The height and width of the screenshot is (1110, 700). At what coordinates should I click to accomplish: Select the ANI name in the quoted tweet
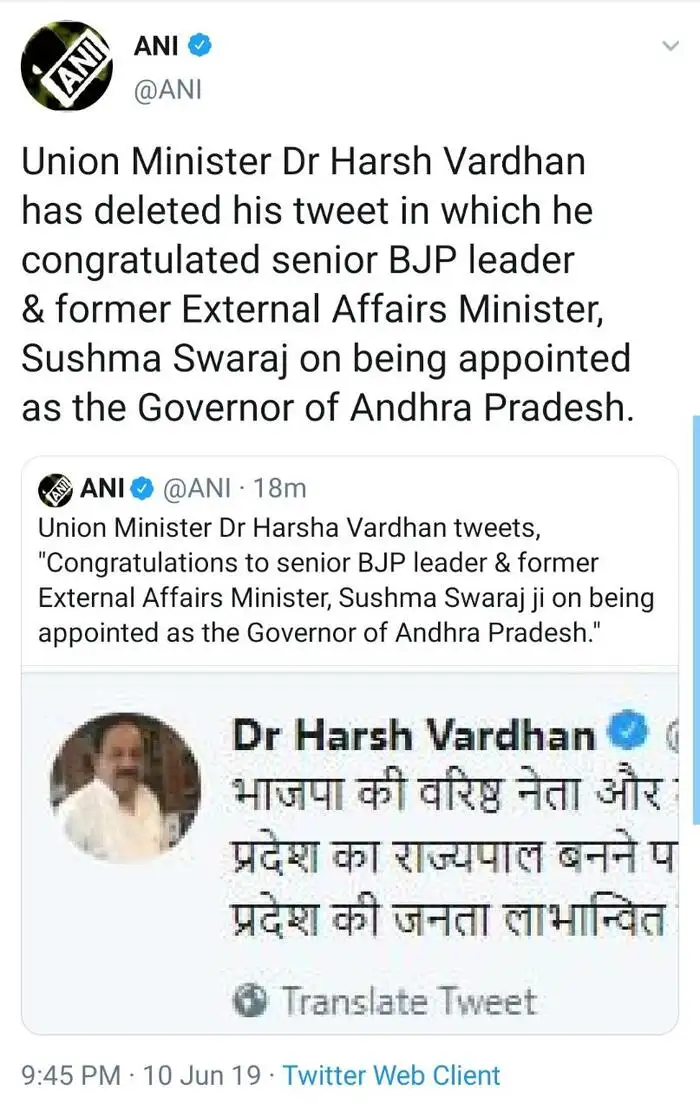point(102,489)
